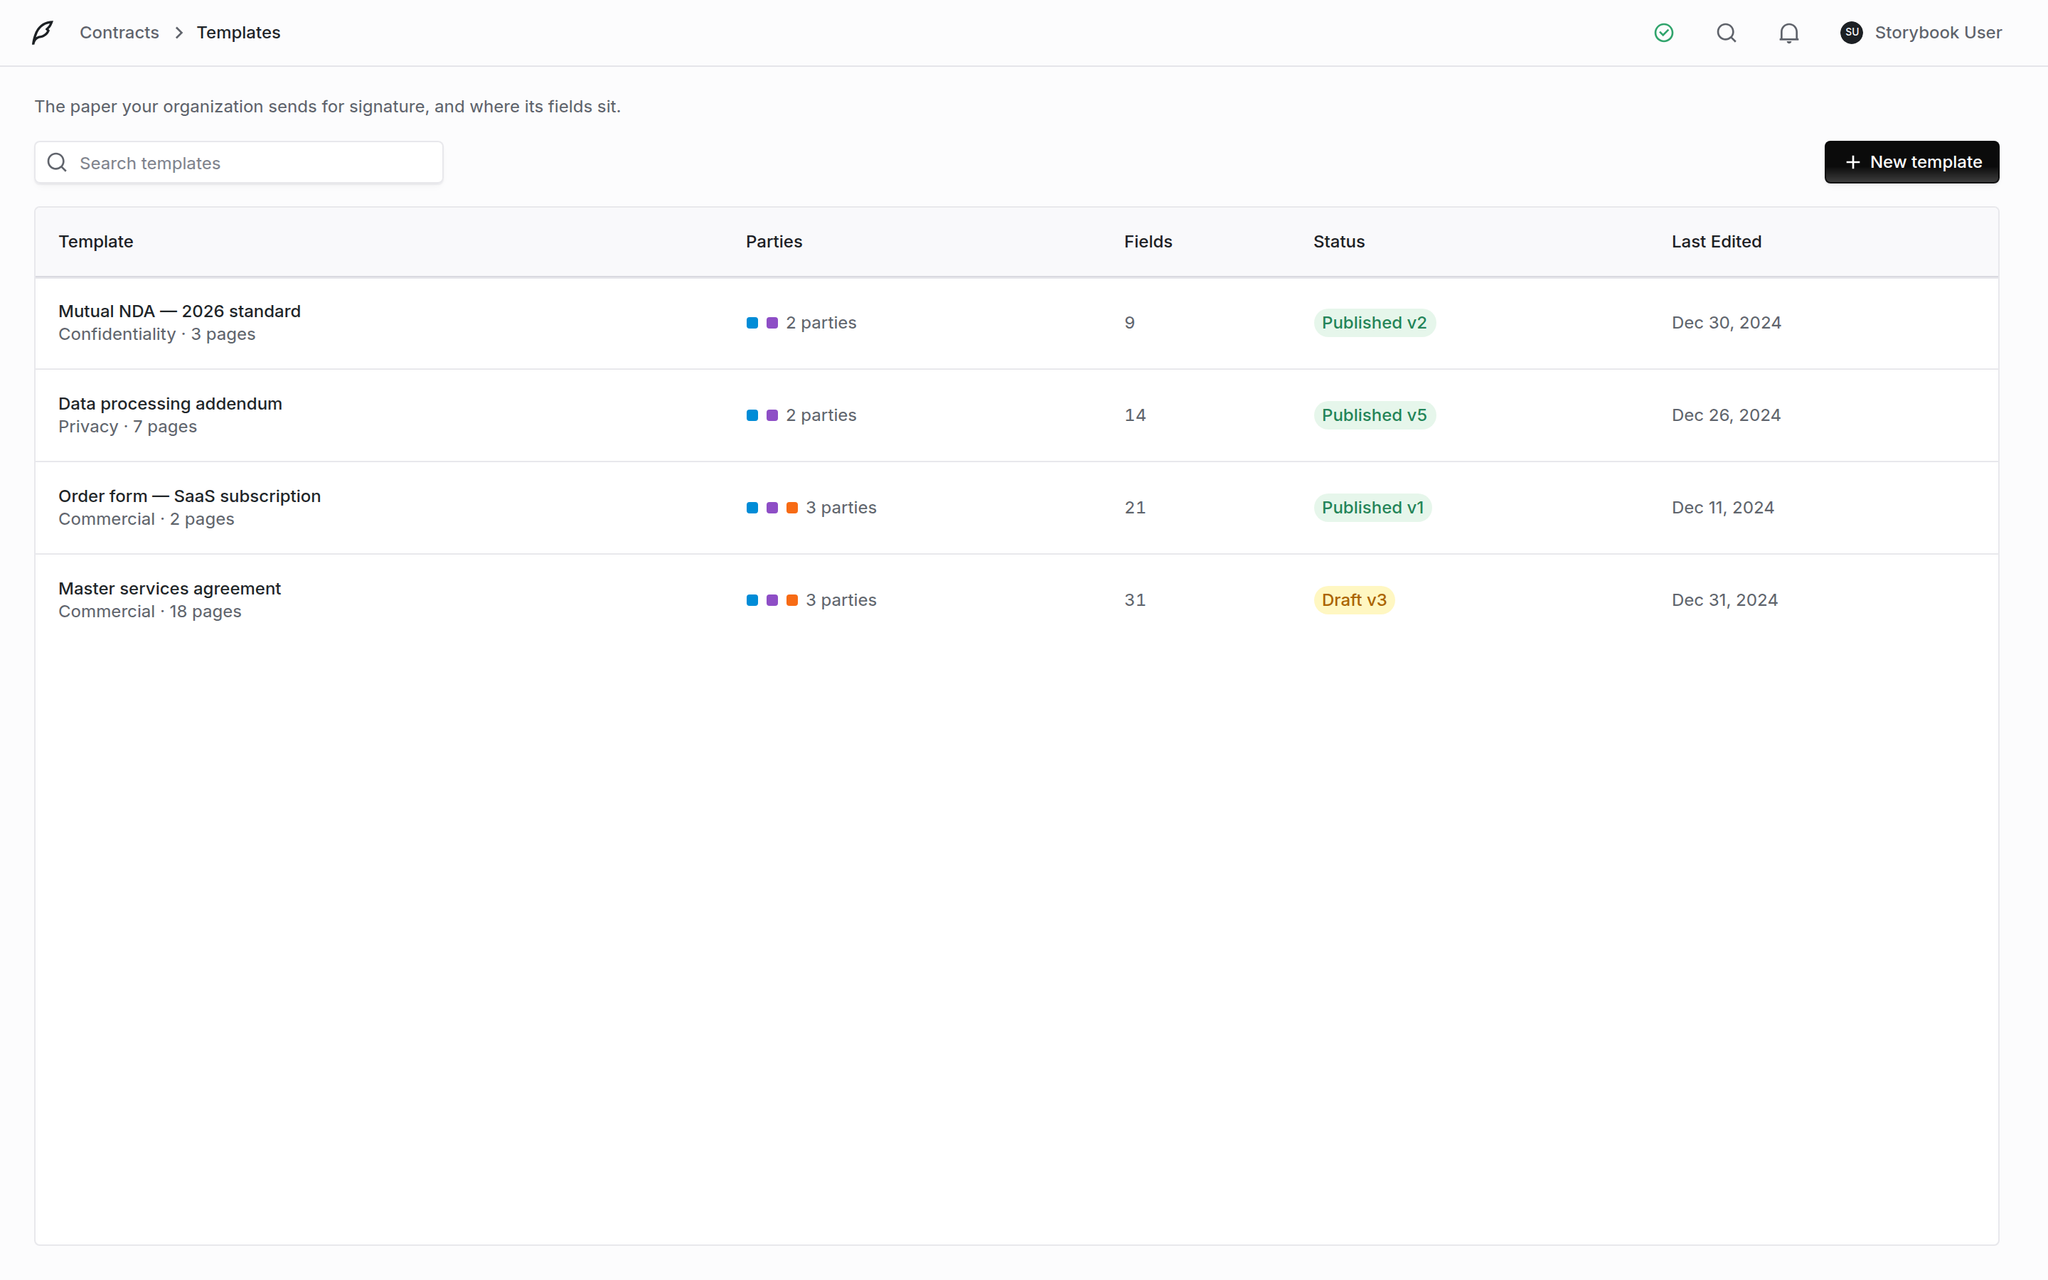Sort by Template column header

pos(96,242)
